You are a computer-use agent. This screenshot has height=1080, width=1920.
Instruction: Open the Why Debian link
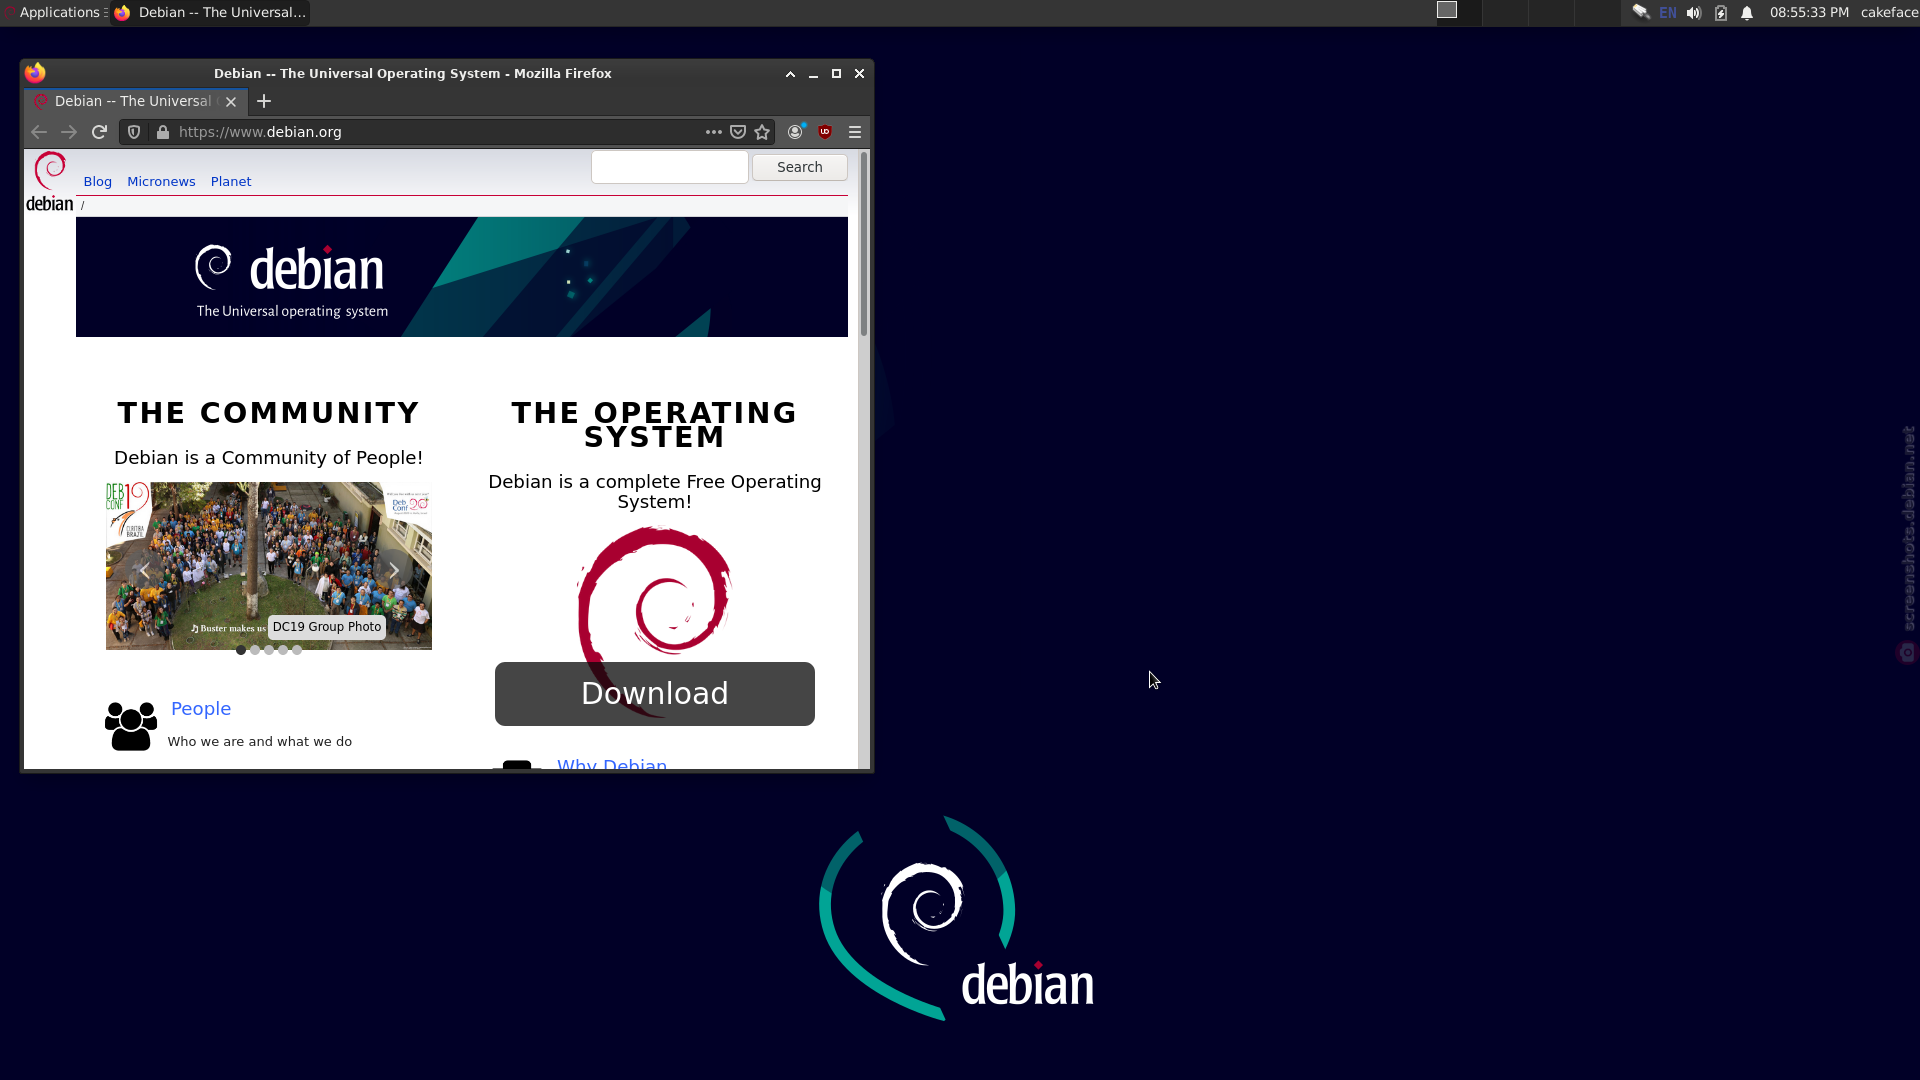coord(612,764)
